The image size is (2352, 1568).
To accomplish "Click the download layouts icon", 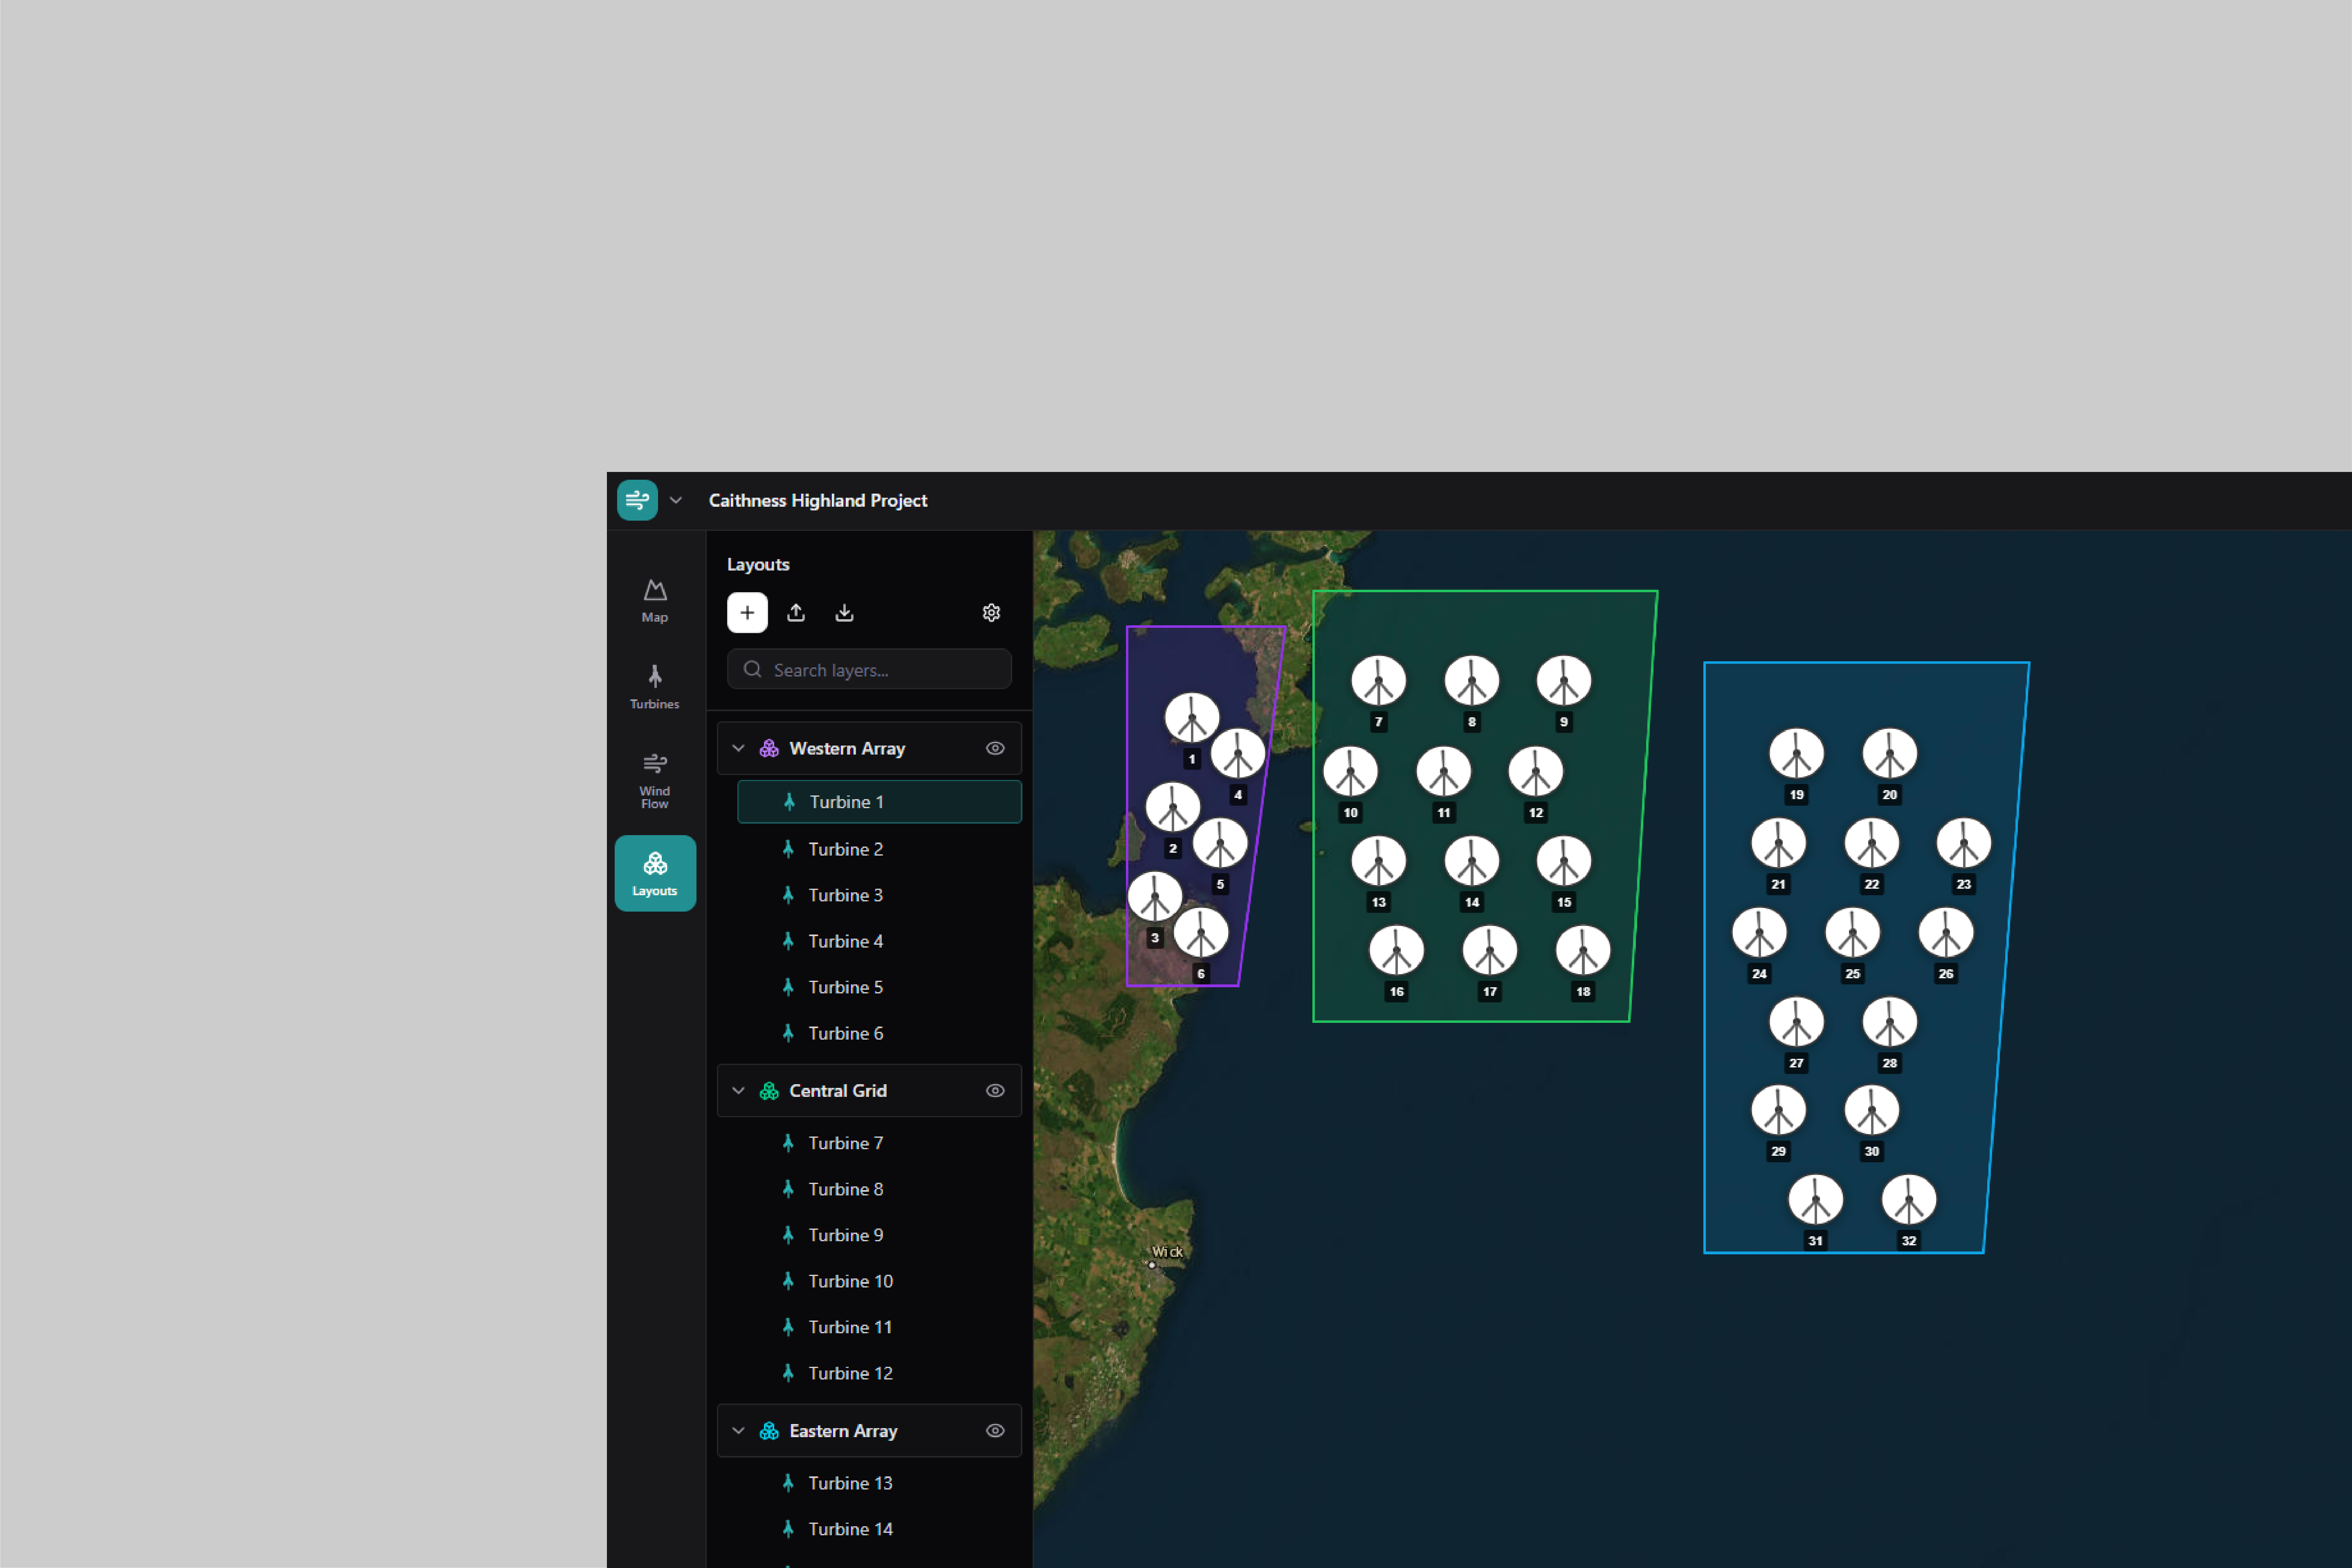I will point(844,612).
